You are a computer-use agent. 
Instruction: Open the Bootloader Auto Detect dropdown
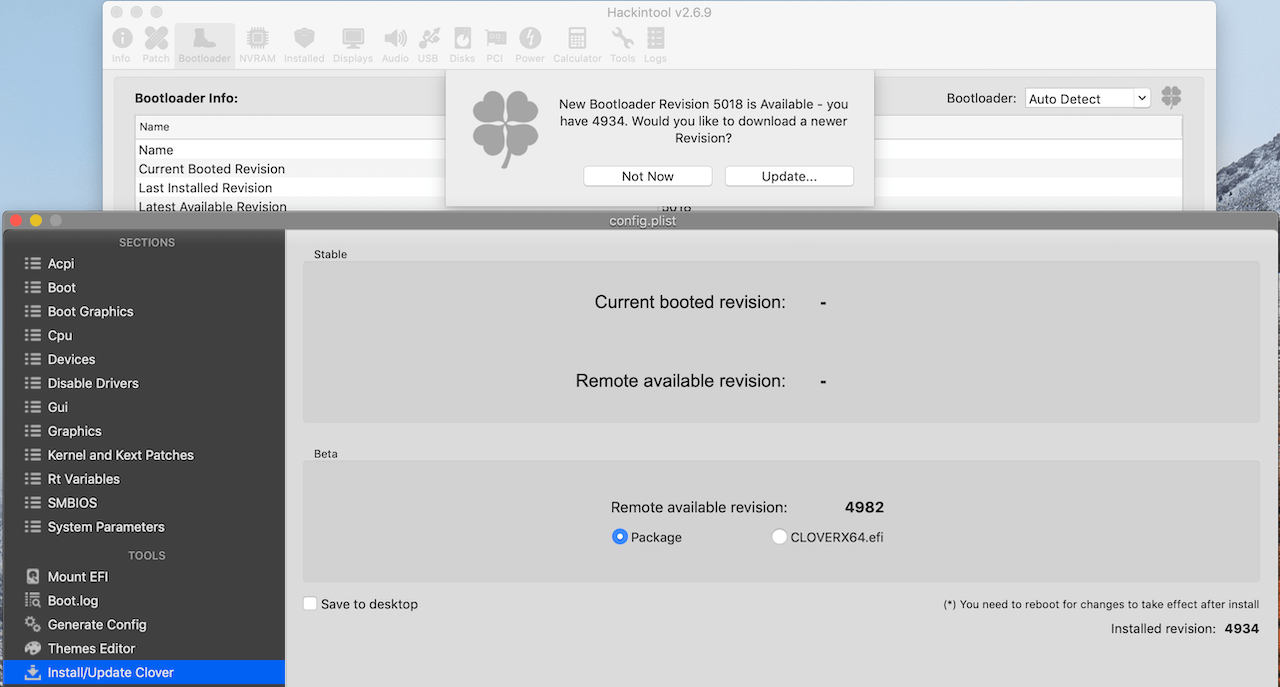coord(1088,98)
